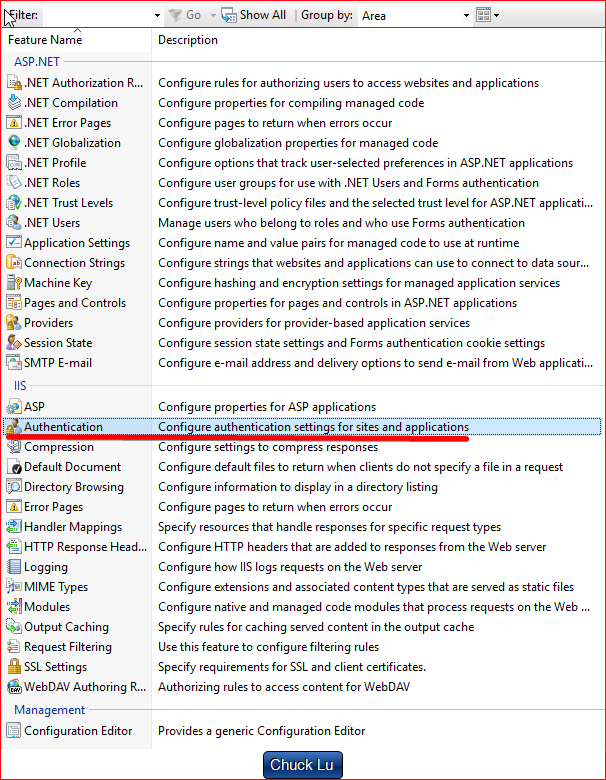Click 'Configure settings to compress responses' description
This screenshot has height=780, width=606.
click(268, 447)
